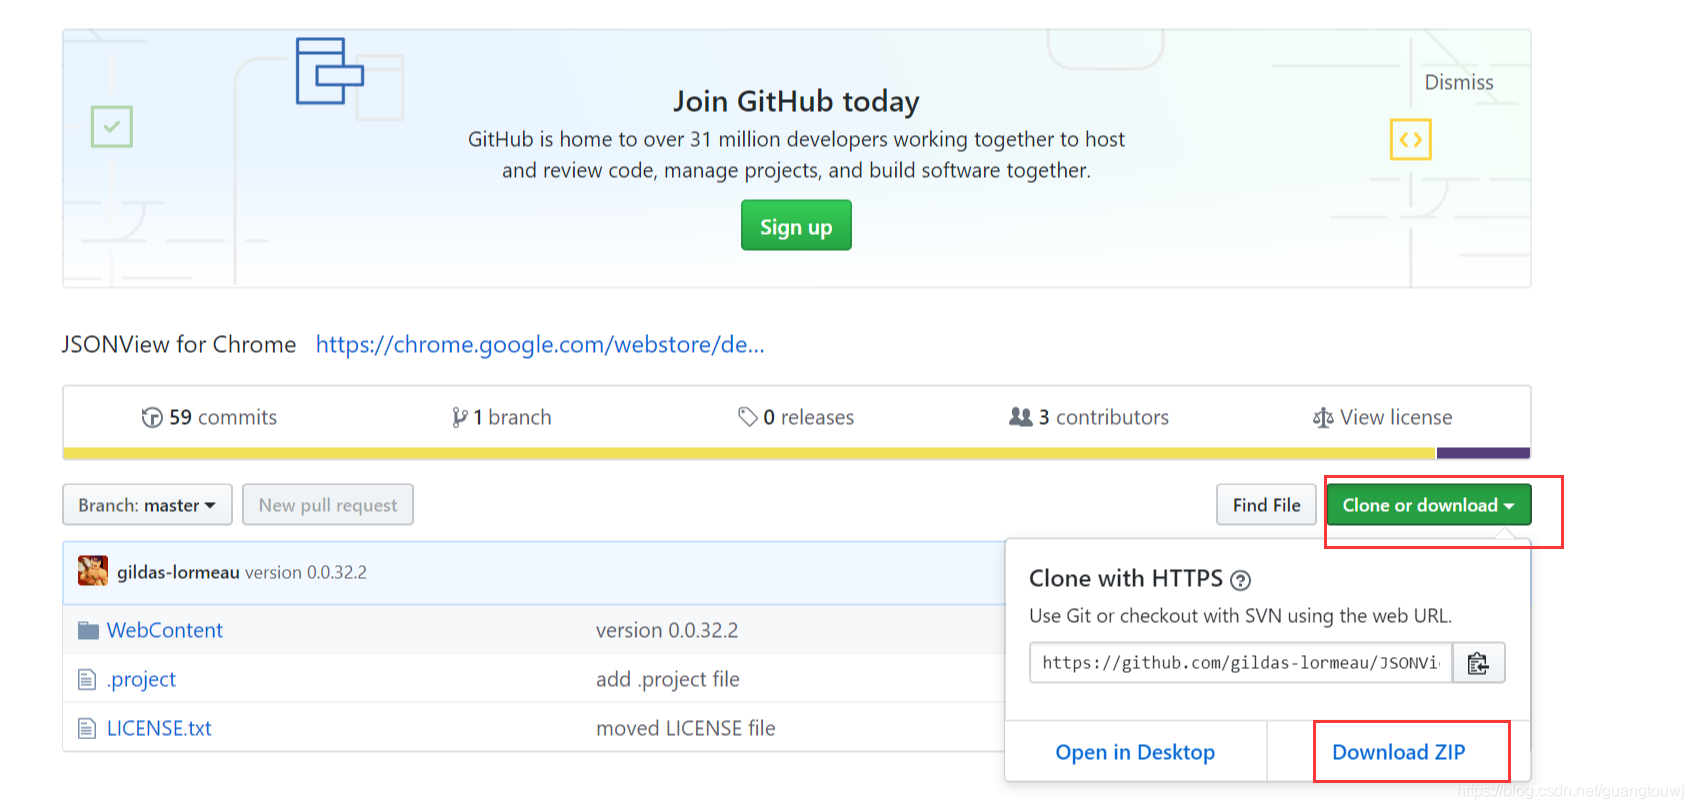View the 59 commits history
Screen dimensions: 1693x809
pyautogui.click(x=222, y=418)
